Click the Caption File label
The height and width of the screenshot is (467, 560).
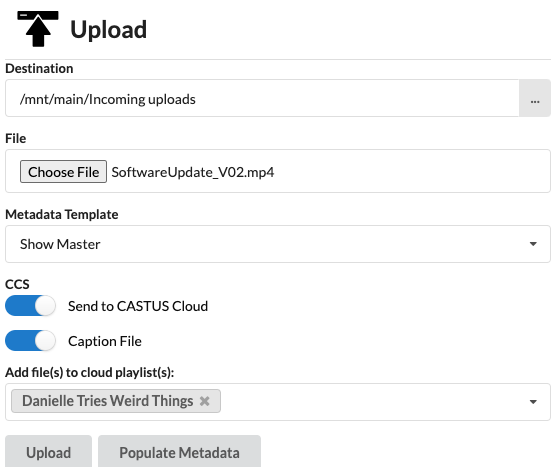click(x=105, y=341)
